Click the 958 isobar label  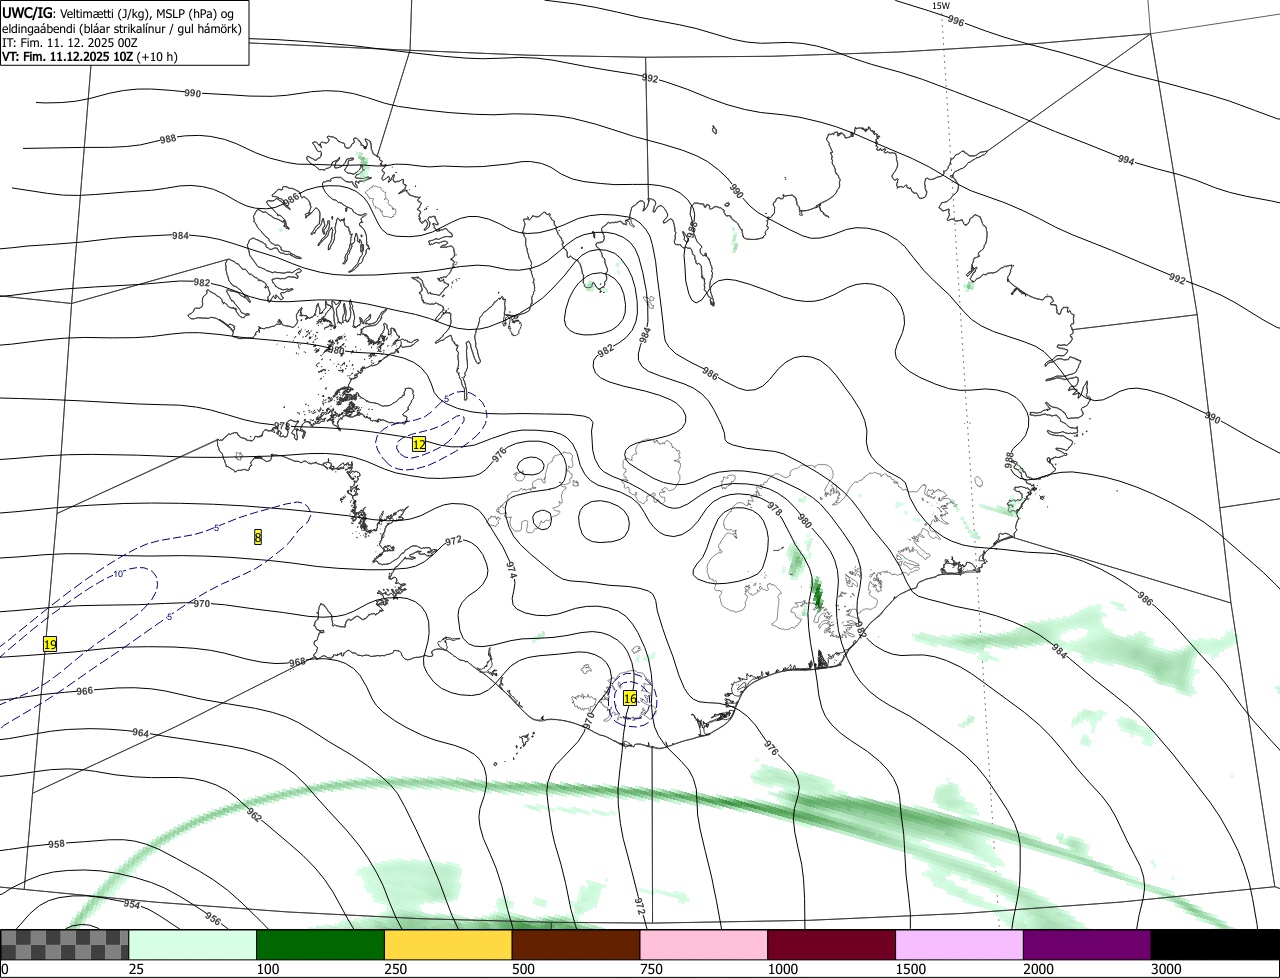(56, 844)
